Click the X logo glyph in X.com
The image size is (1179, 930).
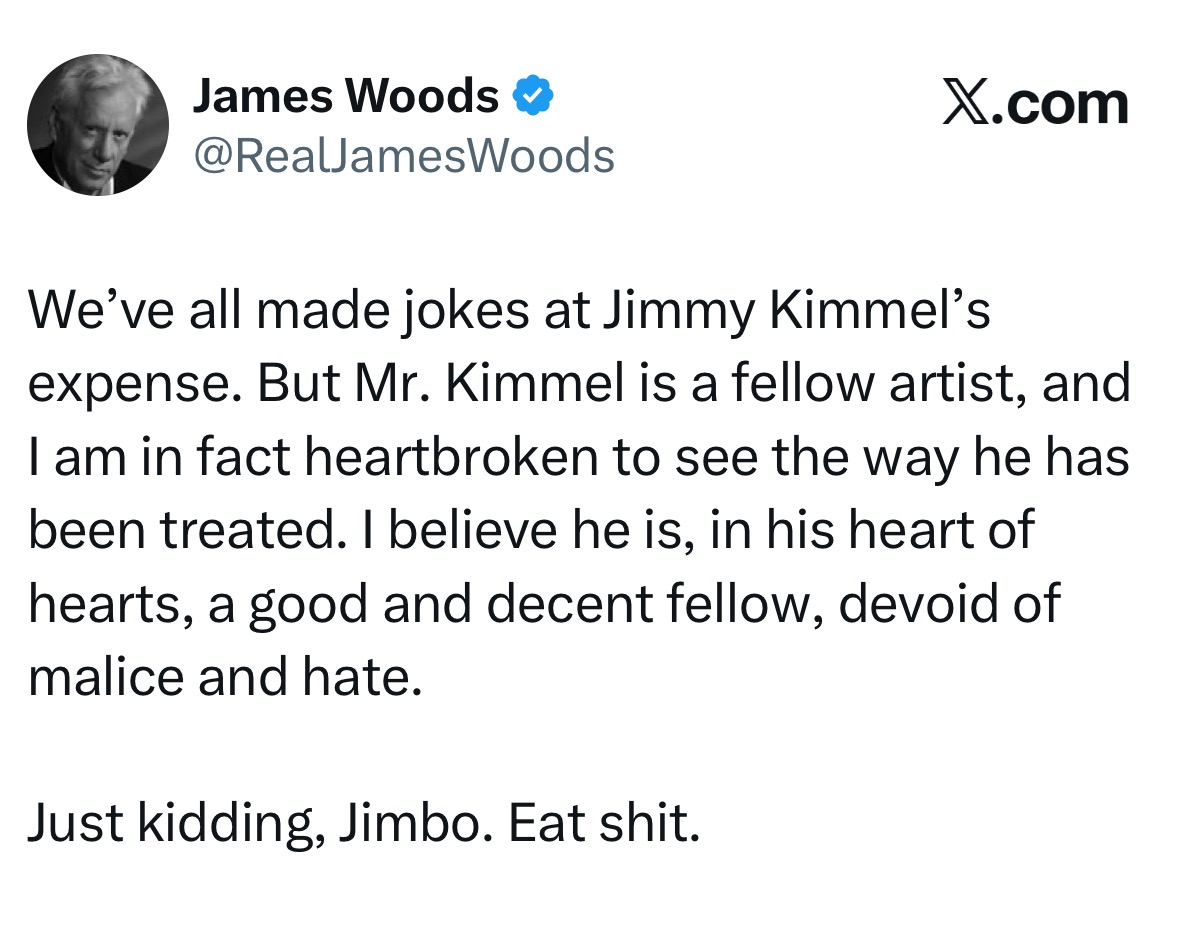tap(966, 105)
